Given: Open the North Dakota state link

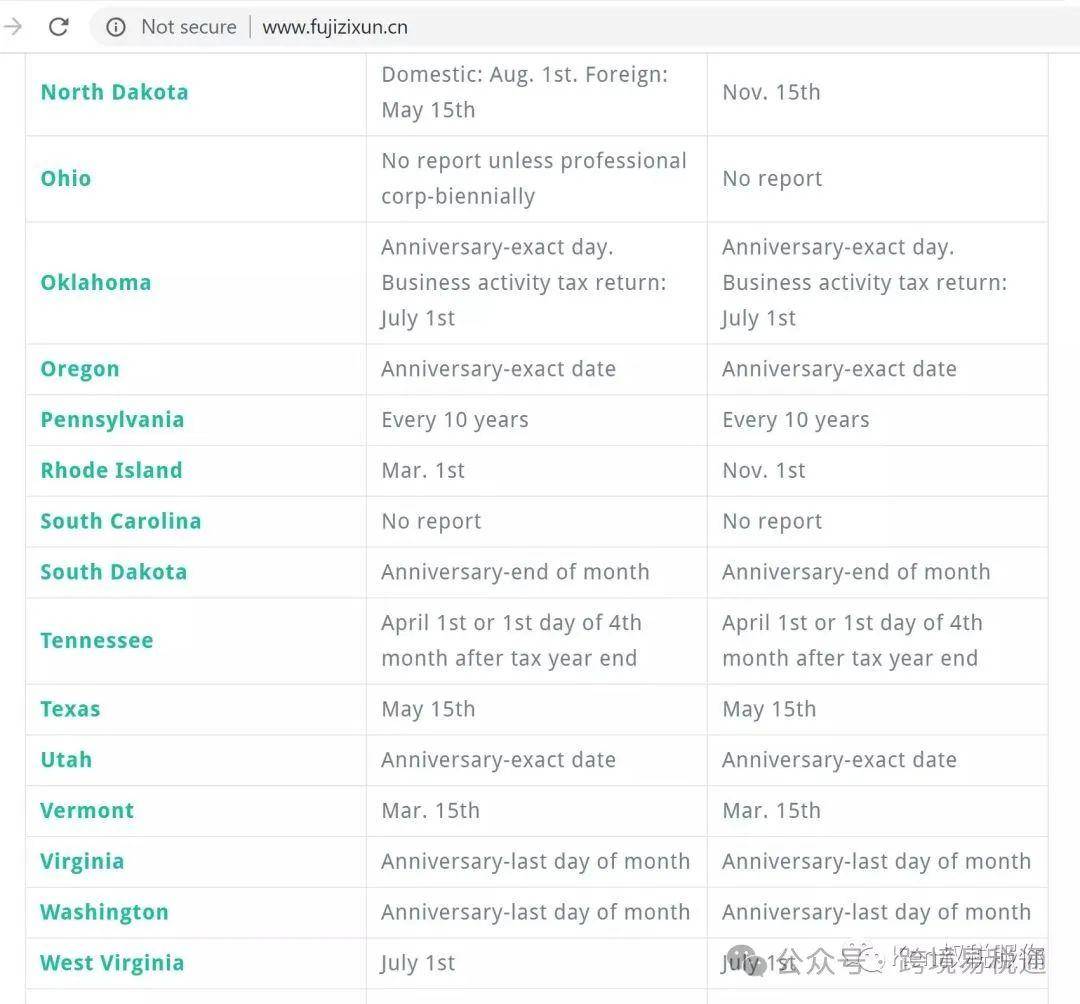Looking at the screenshot, I should [x=114, y=92].
